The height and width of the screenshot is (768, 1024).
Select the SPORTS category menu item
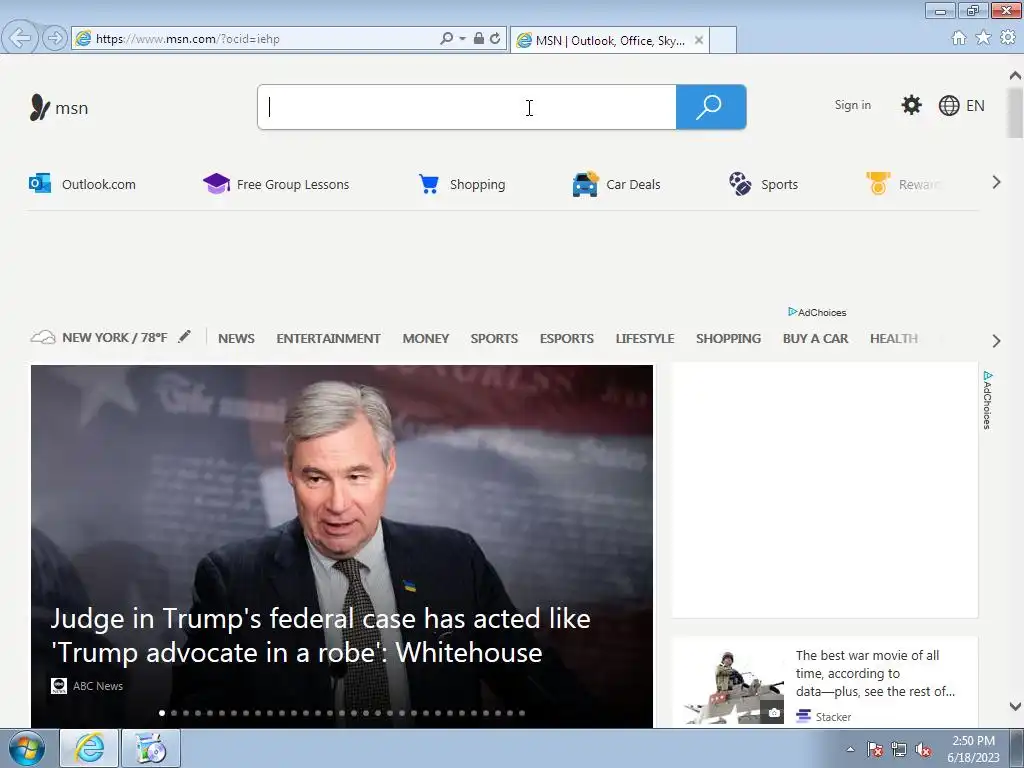coord(494,338)
